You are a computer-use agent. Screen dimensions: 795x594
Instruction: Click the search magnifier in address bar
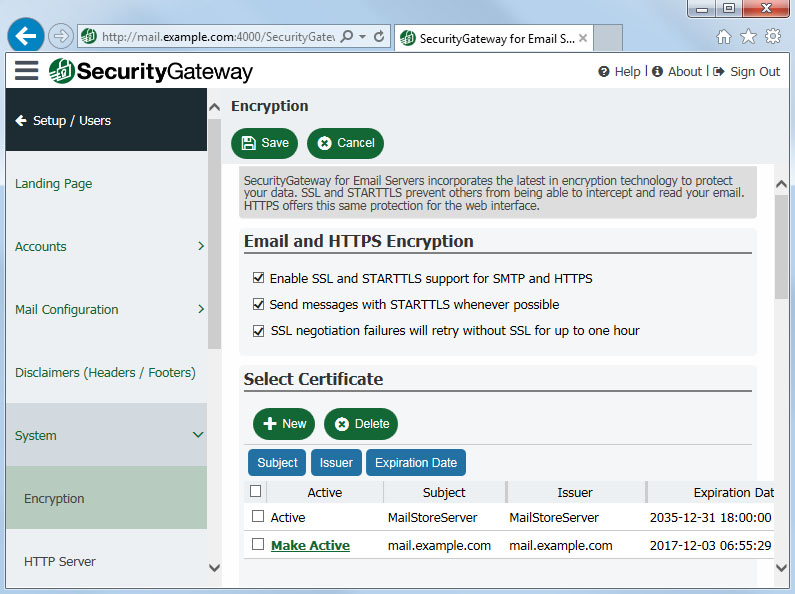(347, 36)
